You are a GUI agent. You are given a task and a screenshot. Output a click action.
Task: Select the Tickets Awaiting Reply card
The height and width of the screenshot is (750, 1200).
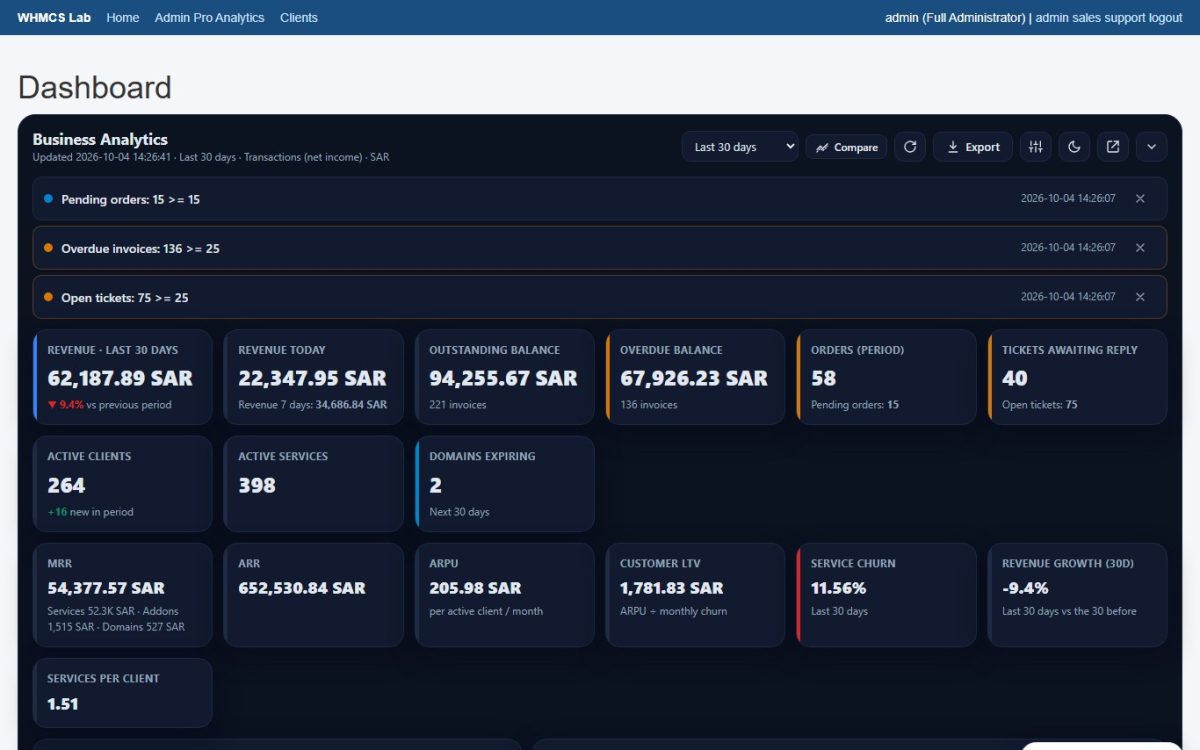tap(1078, 377)
